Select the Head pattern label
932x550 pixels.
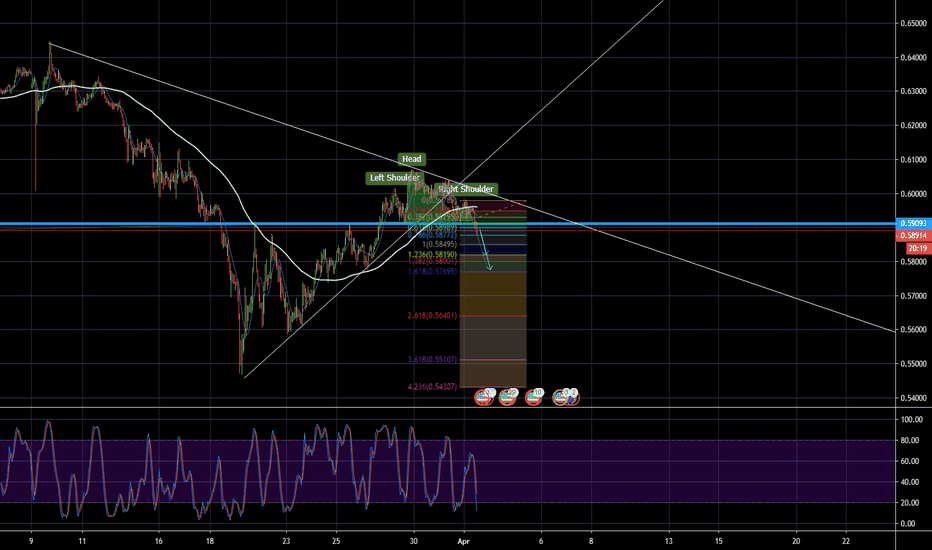411,159
